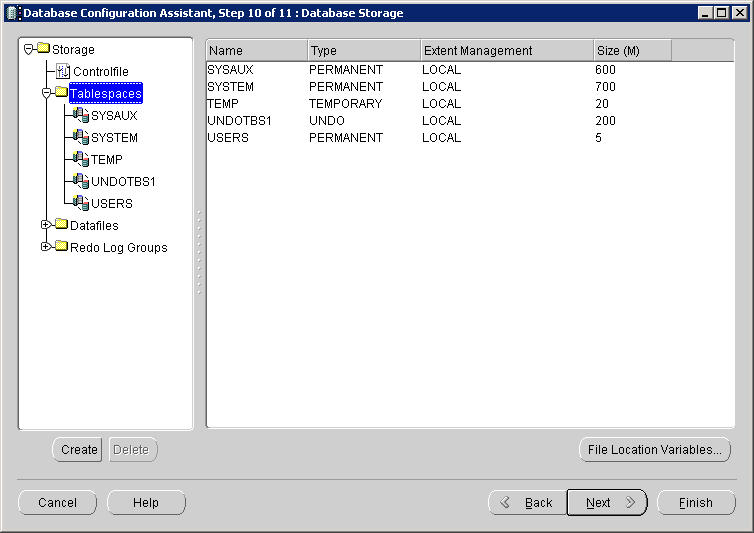Select UNDOTBS1 label in the tree
Image resolution: width=754 pixels, height=533 pixels.
[123, 181]
